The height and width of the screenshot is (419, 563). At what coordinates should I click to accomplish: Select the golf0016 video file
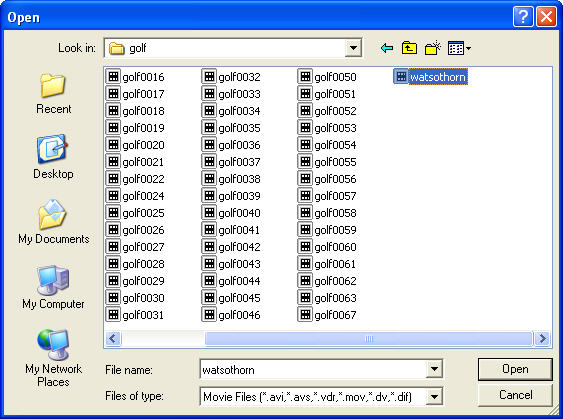coord(135,77)
